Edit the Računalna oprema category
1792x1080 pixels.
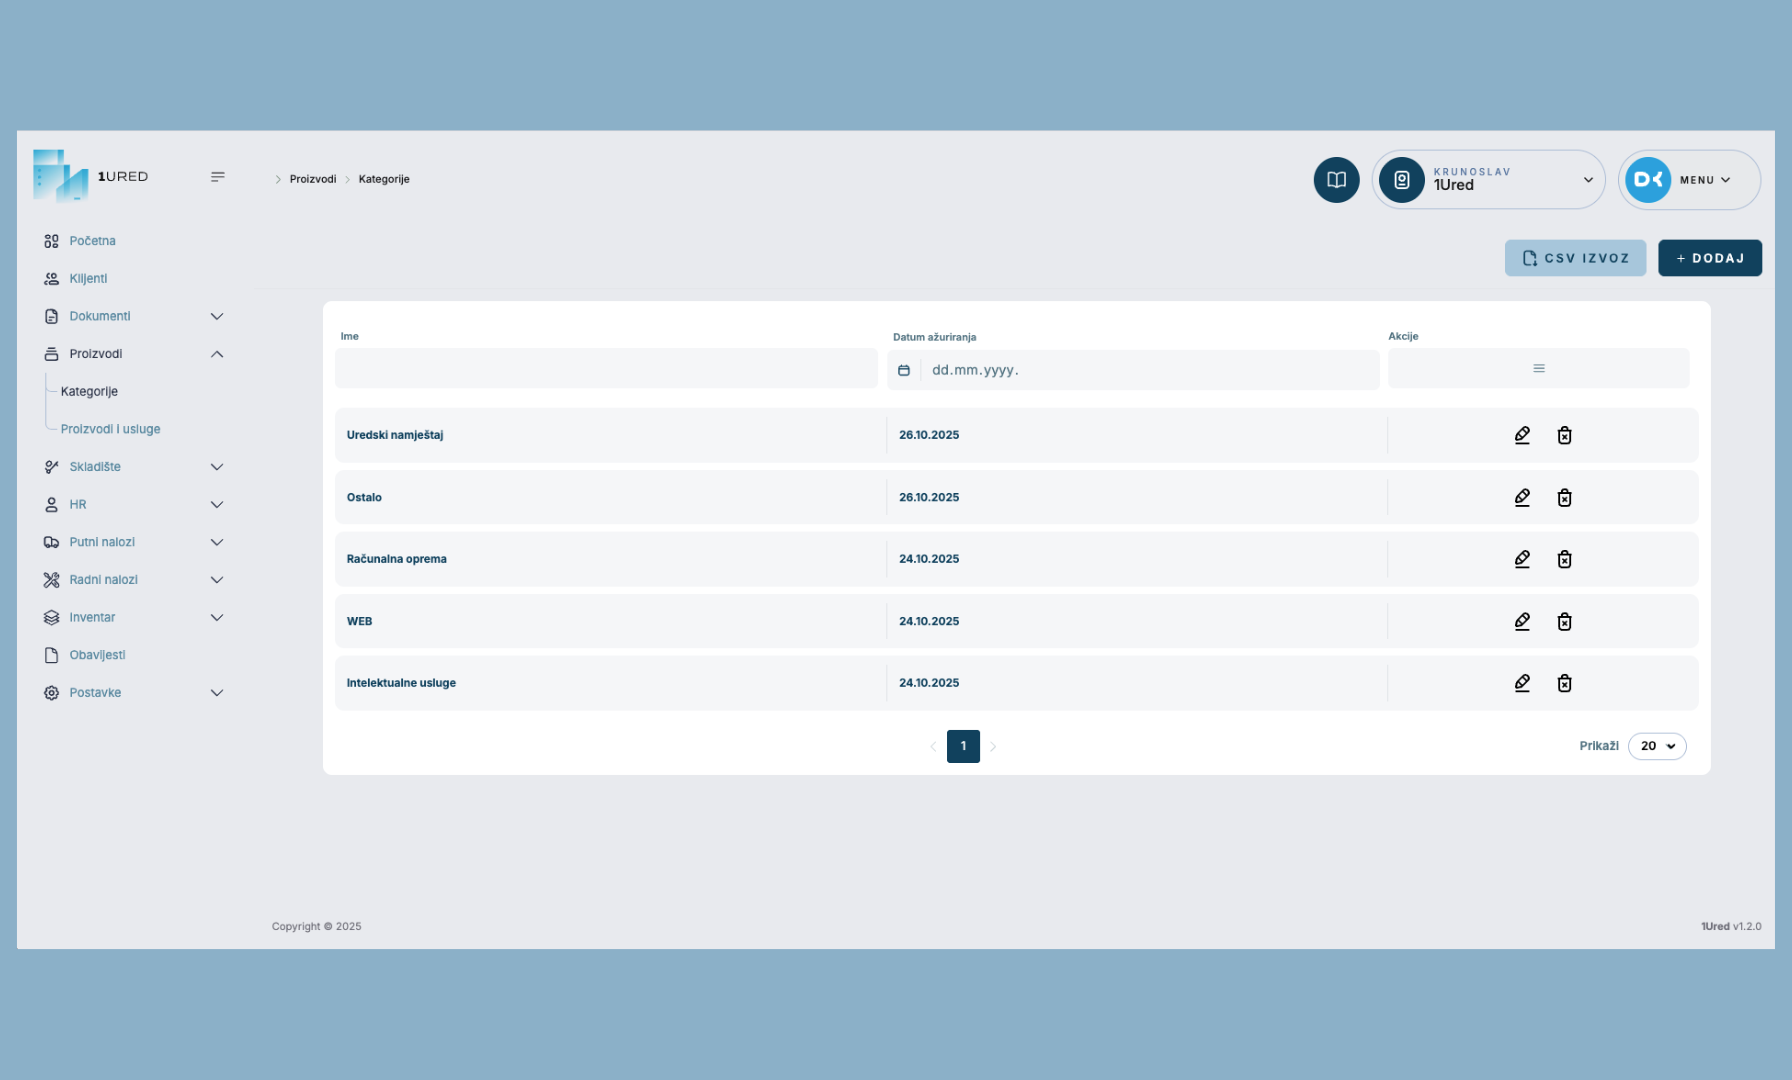pyautogui.click(x=1522, y=559)
